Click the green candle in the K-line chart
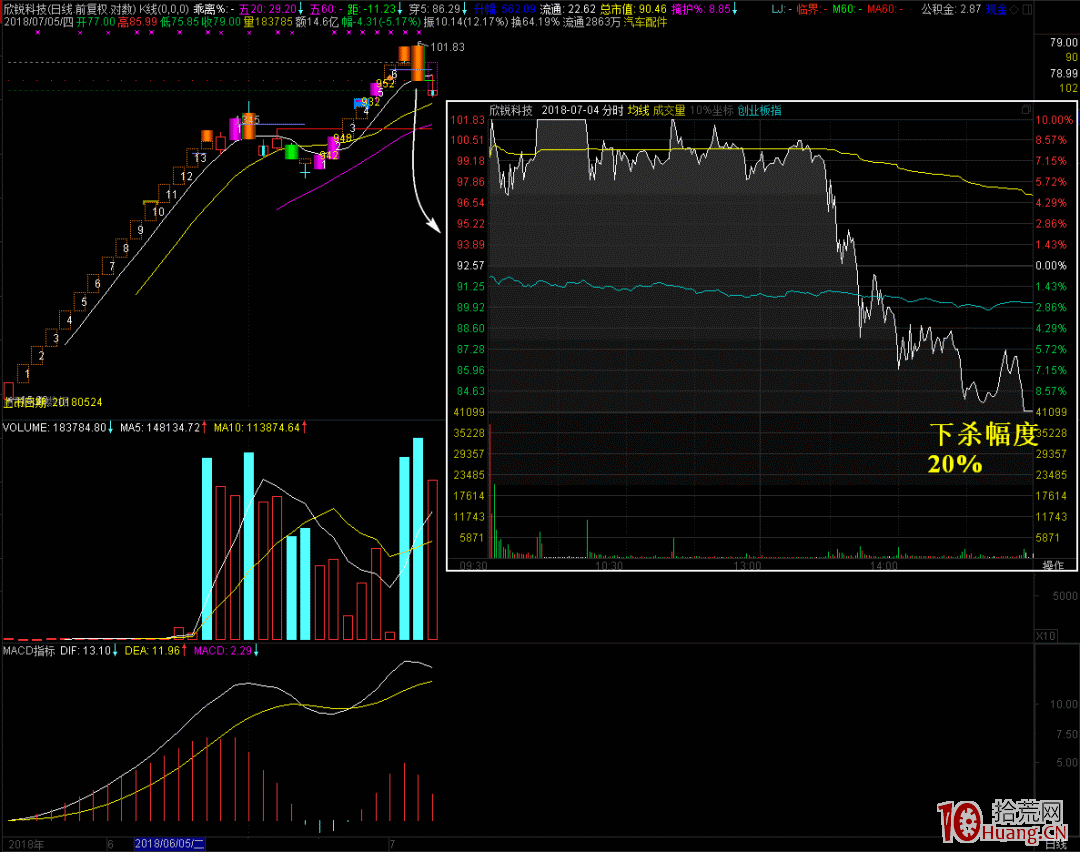 (x=291, y=152)
